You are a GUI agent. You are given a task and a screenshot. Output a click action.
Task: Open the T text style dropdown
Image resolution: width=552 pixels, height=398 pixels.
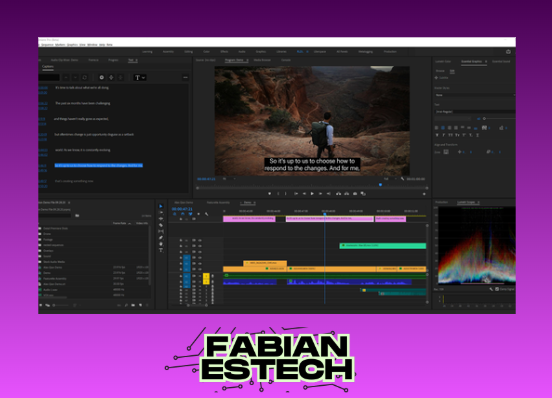click(x=140, y=77)
